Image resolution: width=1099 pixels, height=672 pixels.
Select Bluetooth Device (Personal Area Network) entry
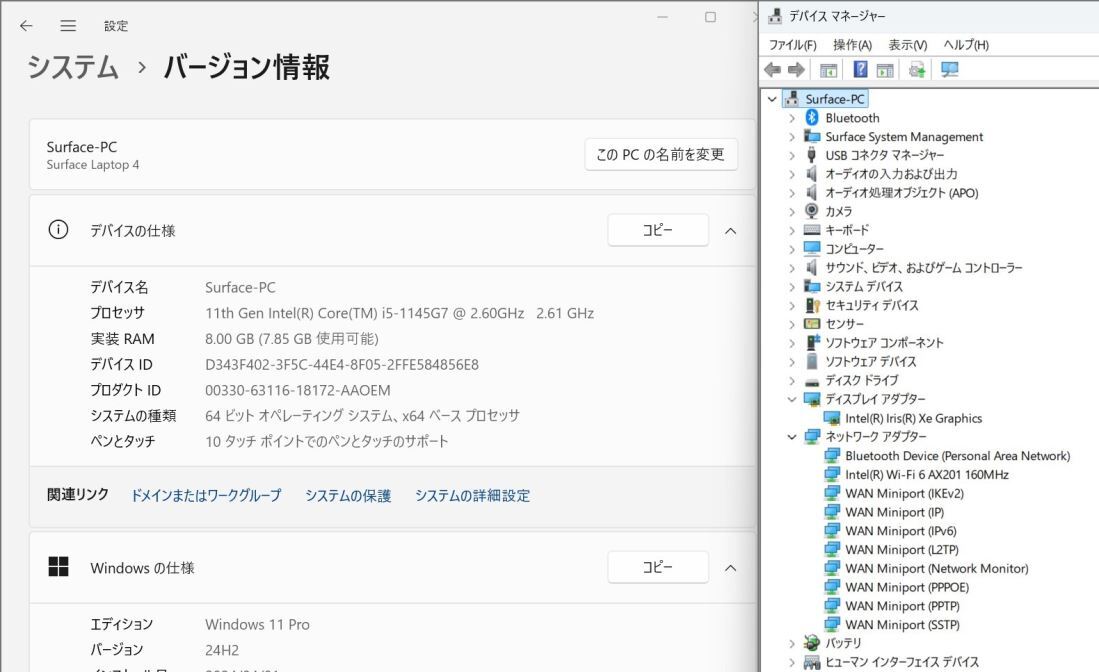click(957, 455)
